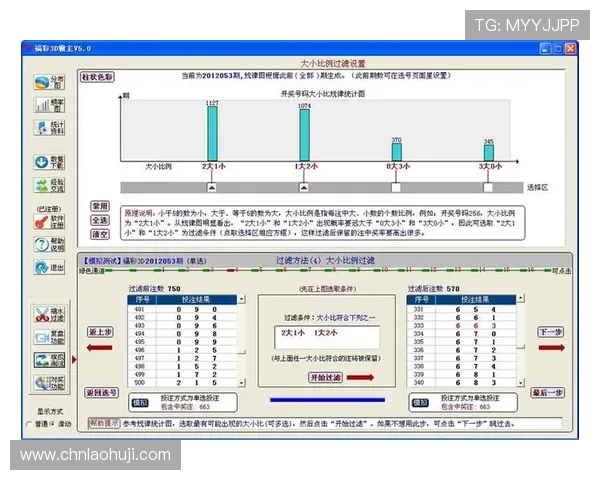Open the 频率图 frequency chart icon
This screenshot has width=600, height=480.
[49, 104]
